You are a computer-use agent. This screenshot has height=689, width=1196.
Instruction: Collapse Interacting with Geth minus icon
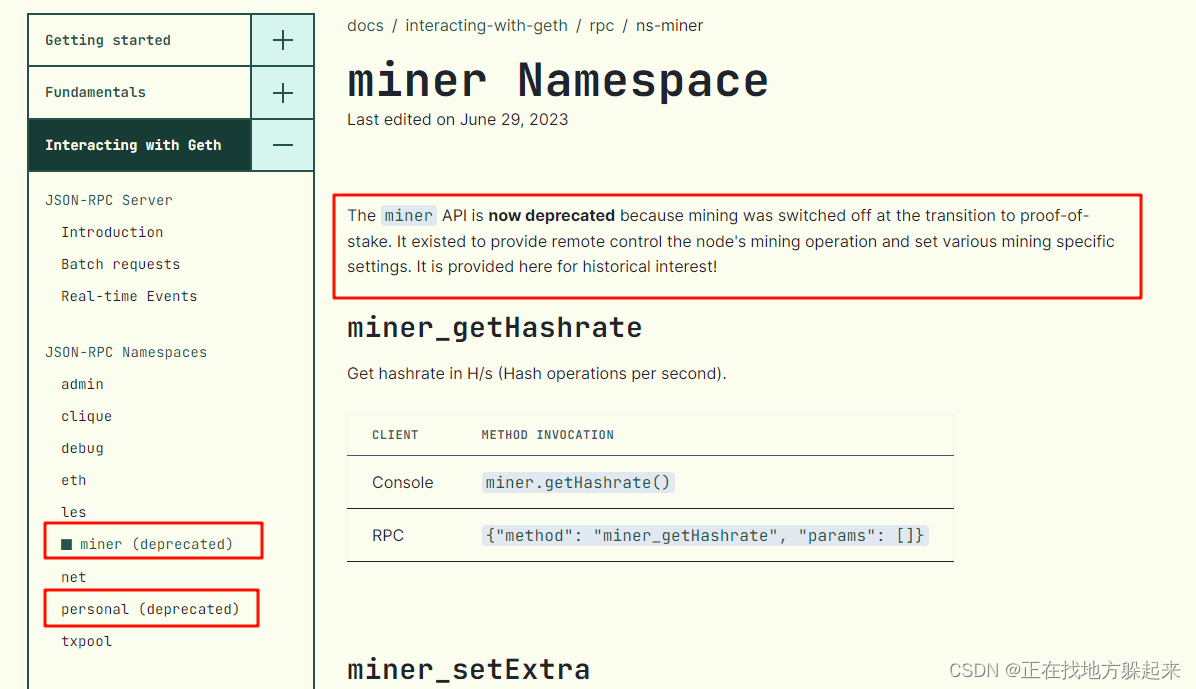[x=282, y=145]
